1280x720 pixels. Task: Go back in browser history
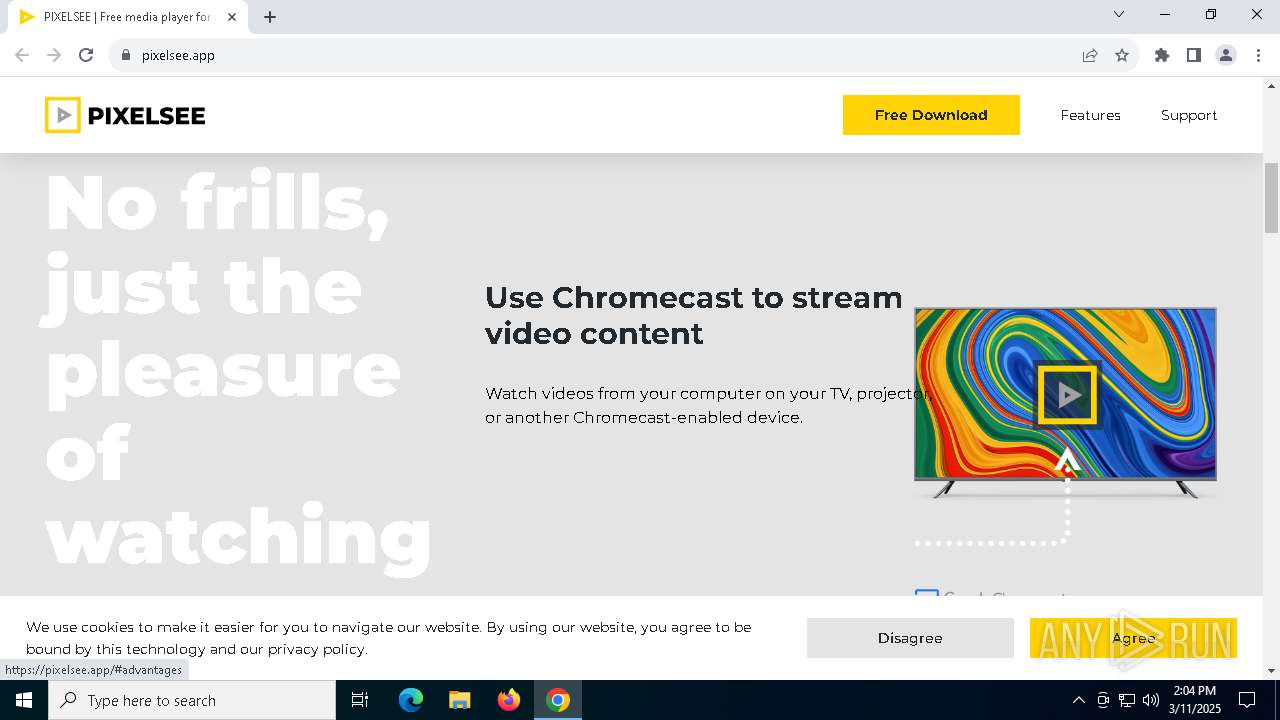coord(22,55)
